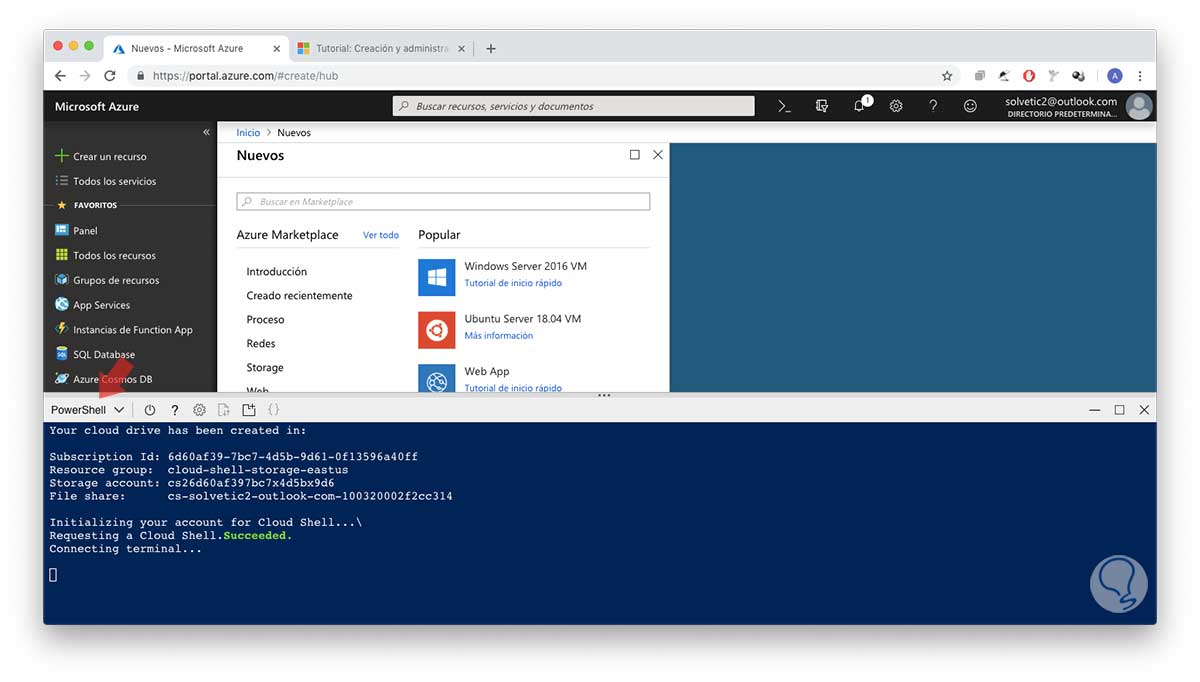Go back in the browser
1200x682 pixels.
60,76
